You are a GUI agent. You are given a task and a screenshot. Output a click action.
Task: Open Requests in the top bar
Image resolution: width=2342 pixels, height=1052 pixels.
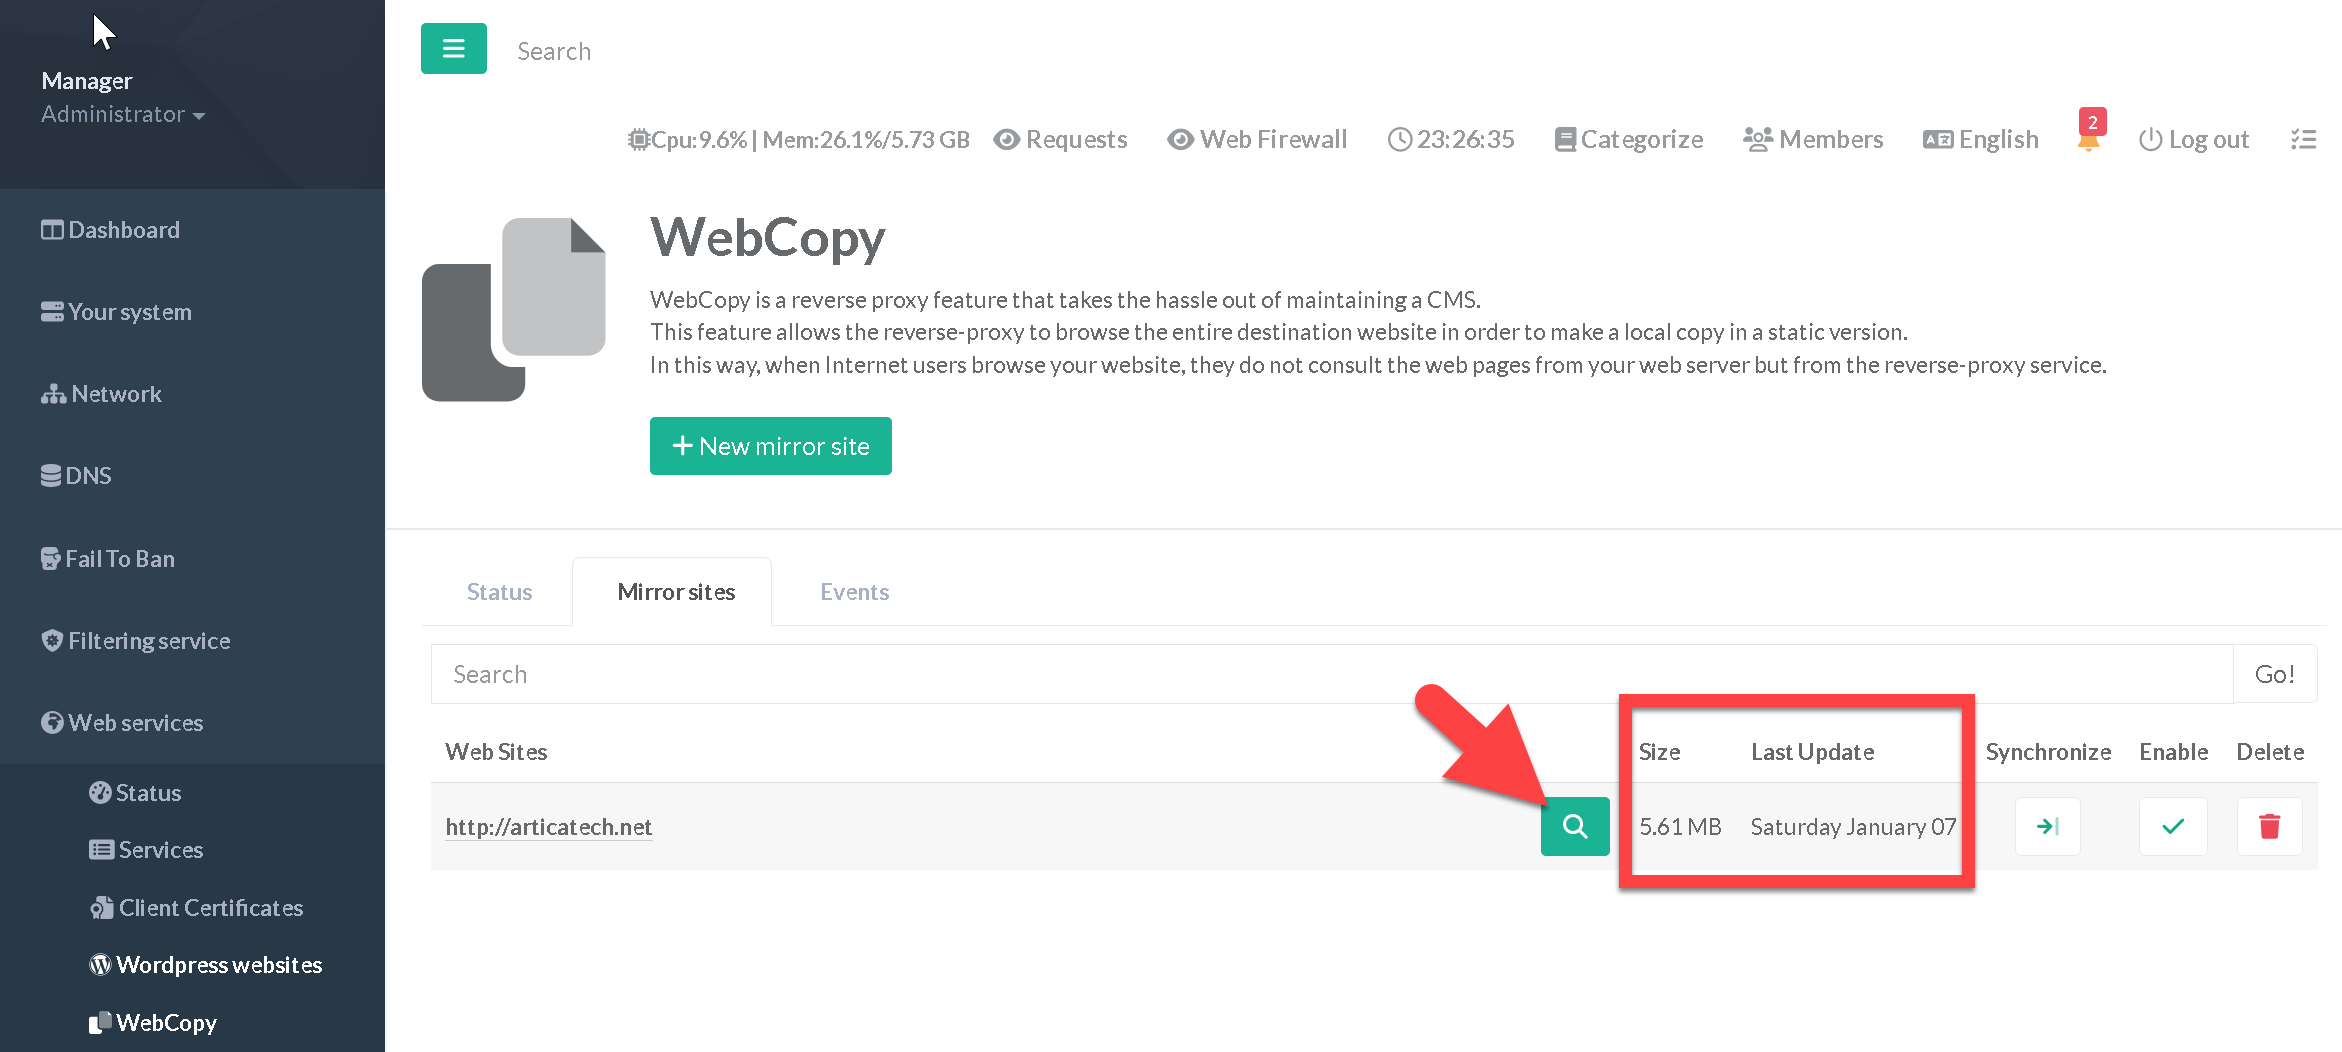pyautogui.click(x=1060, y=140)
